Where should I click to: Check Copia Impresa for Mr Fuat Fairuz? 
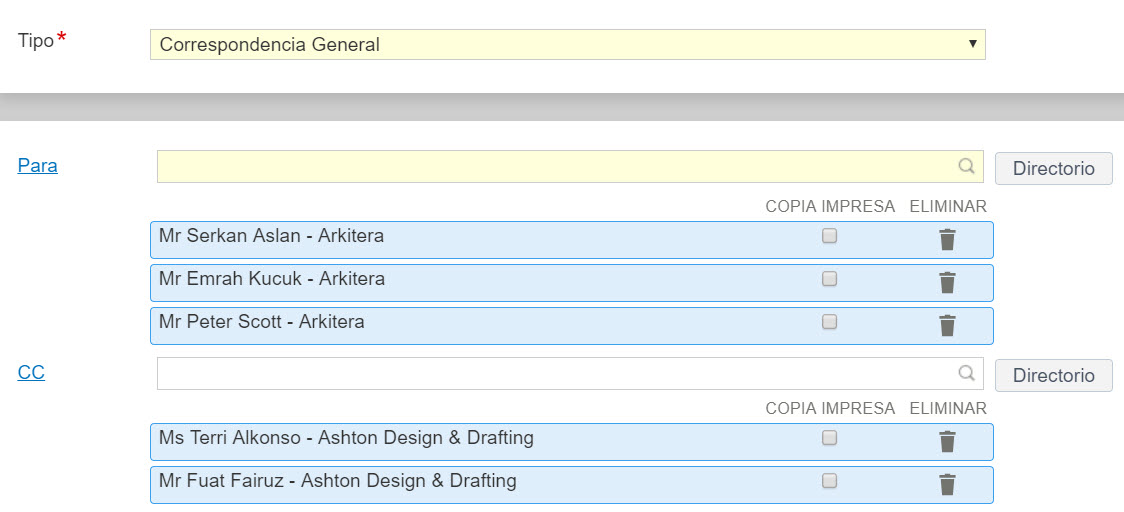(829, 481)
